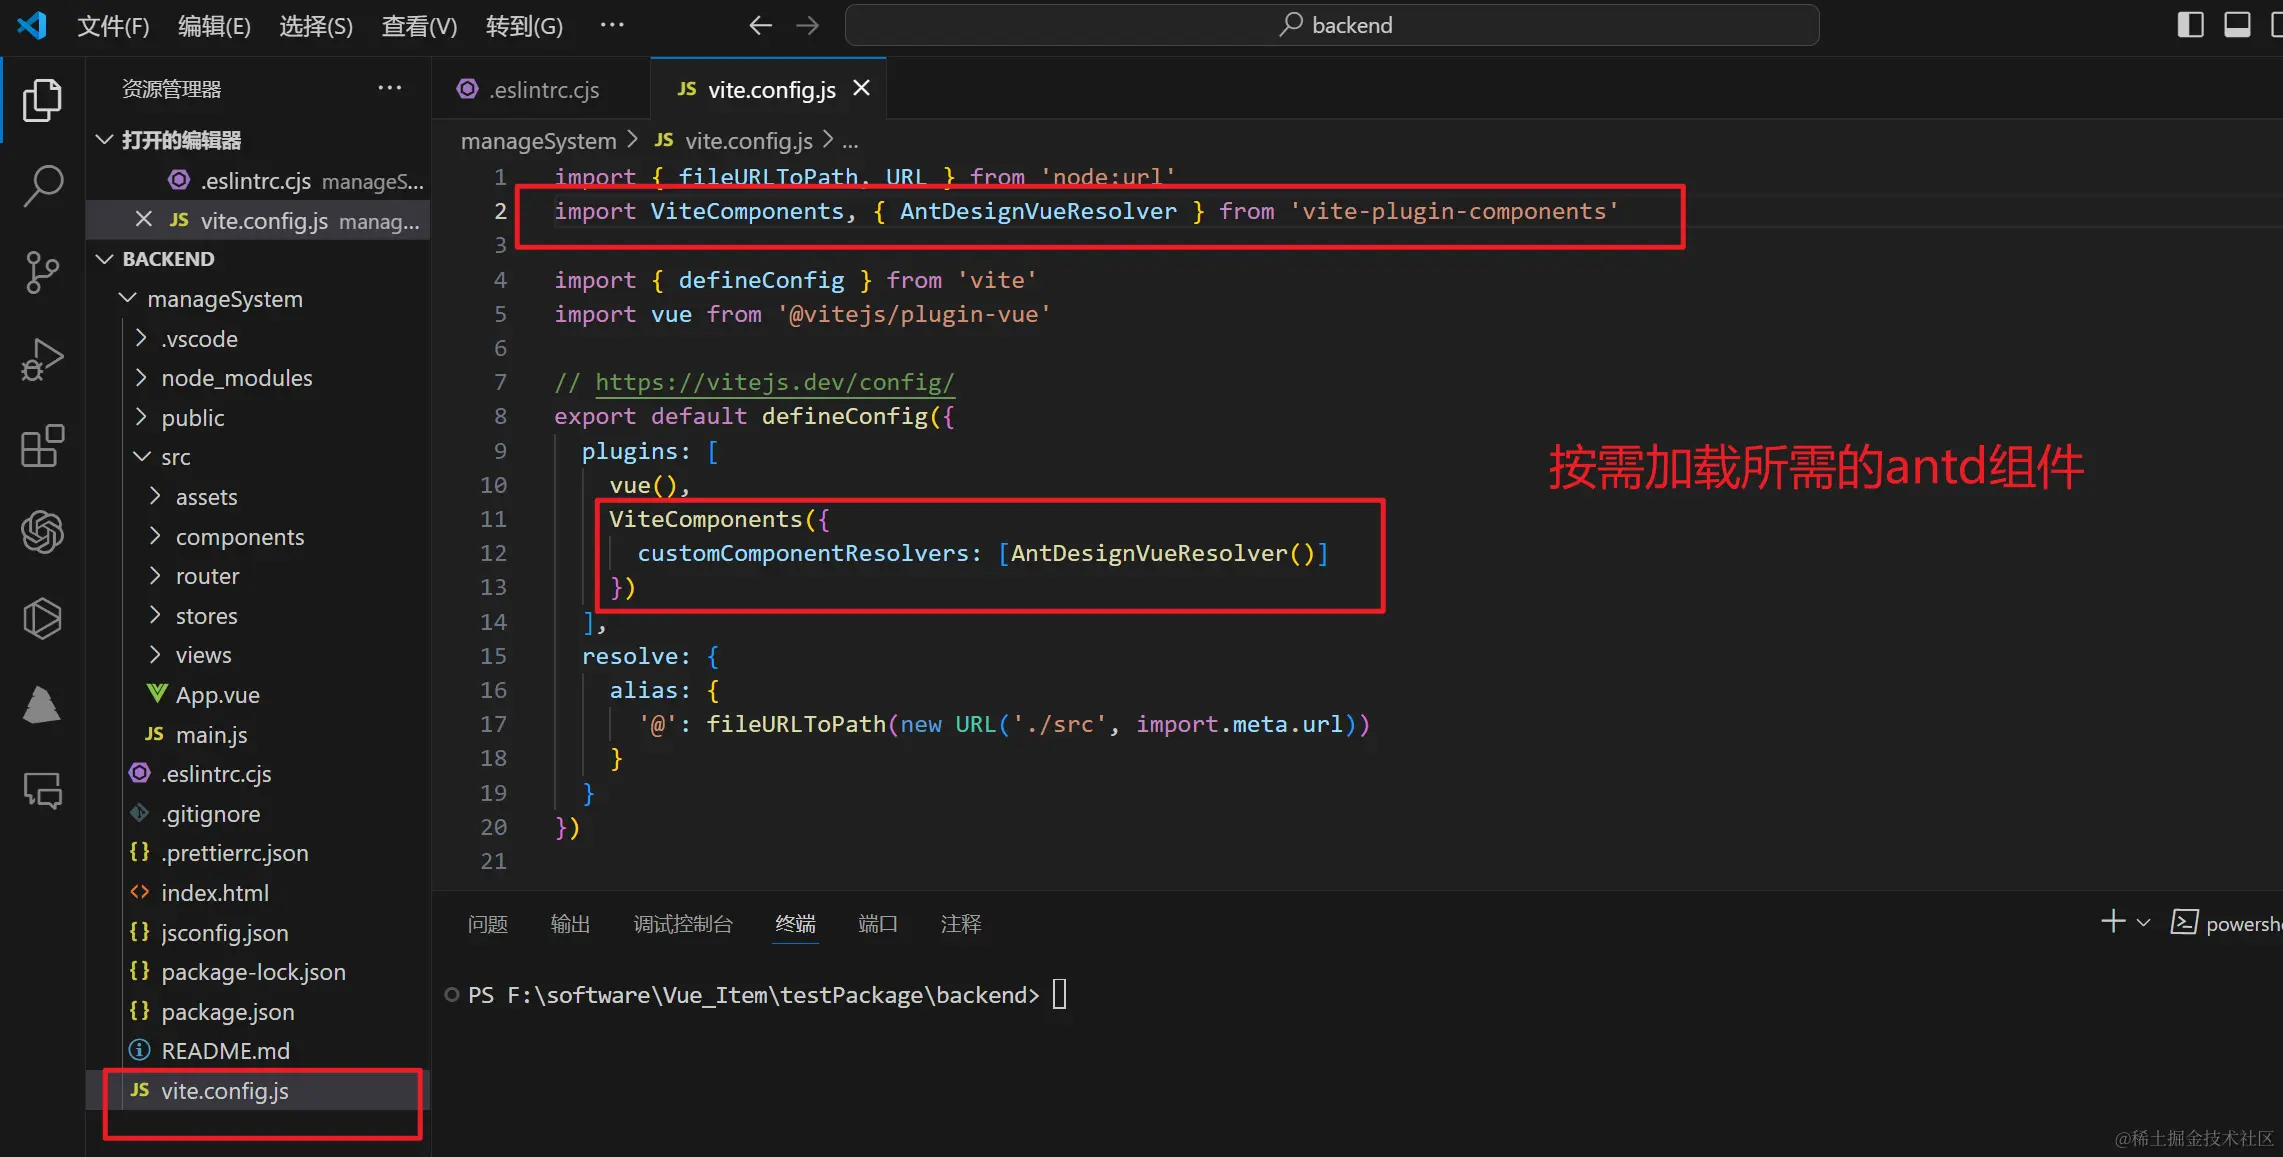Collapse the src folder
Image resolution: width=2283 pixels, height=1157 pixels.
click(258, 457)
